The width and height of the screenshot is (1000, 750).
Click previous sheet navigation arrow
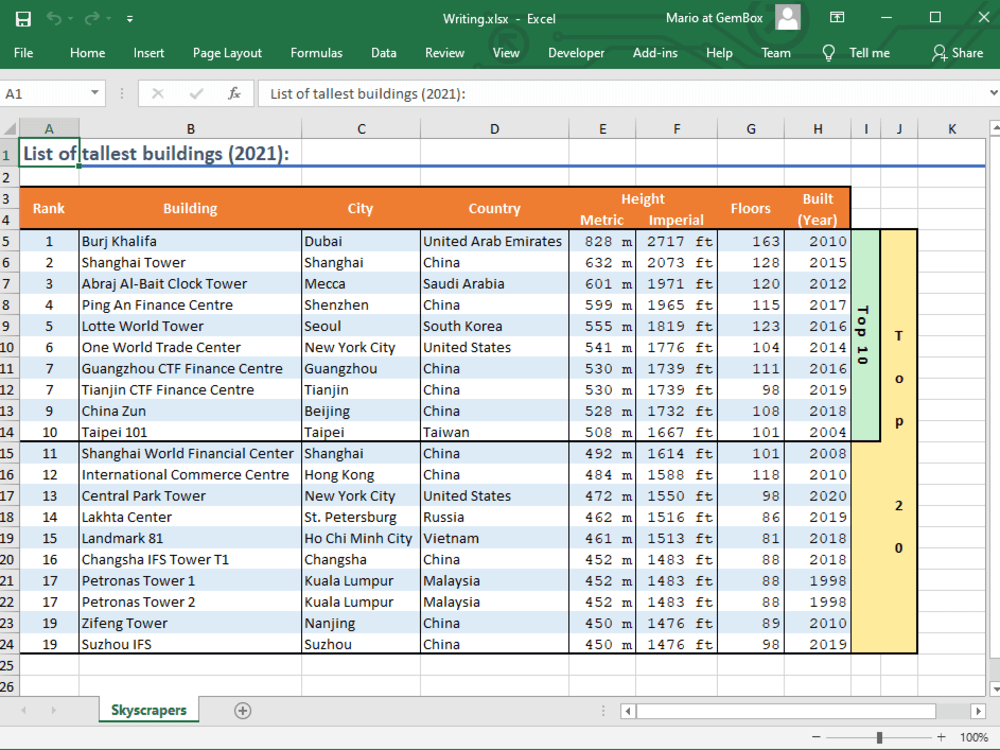24,710
